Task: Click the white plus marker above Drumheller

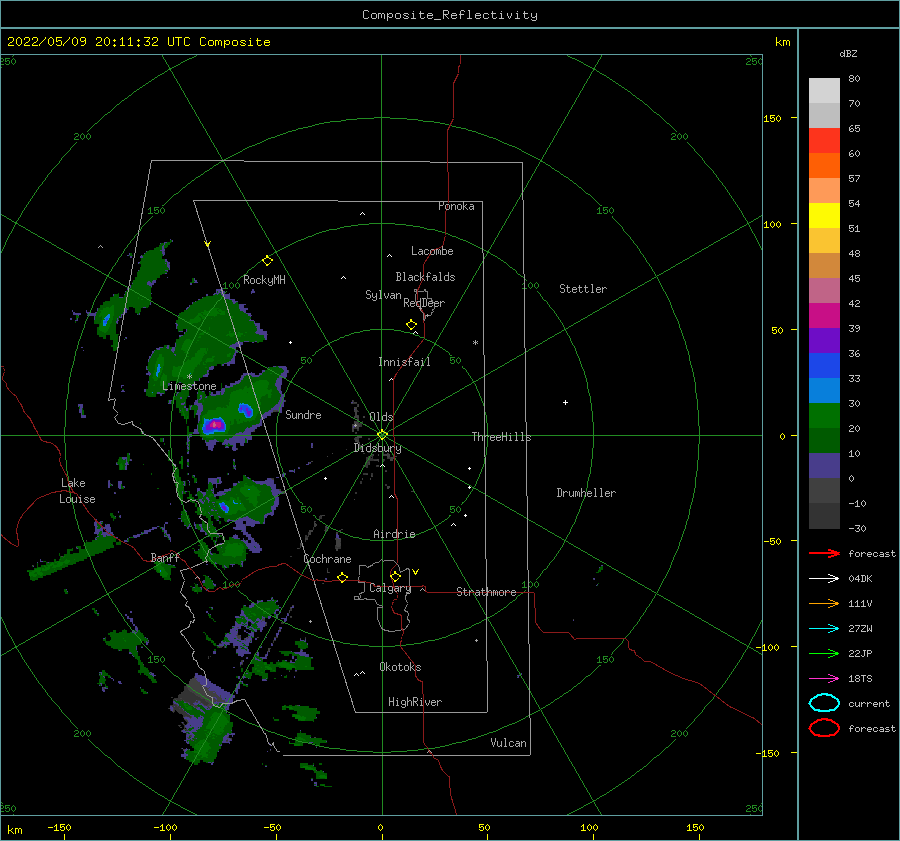Action: click(565, 402)
